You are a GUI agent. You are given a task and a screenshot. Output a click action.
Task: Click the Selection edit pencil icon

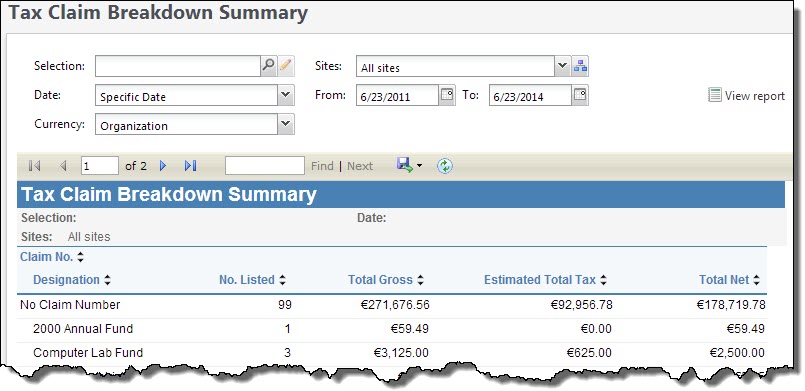coord(285,66)
